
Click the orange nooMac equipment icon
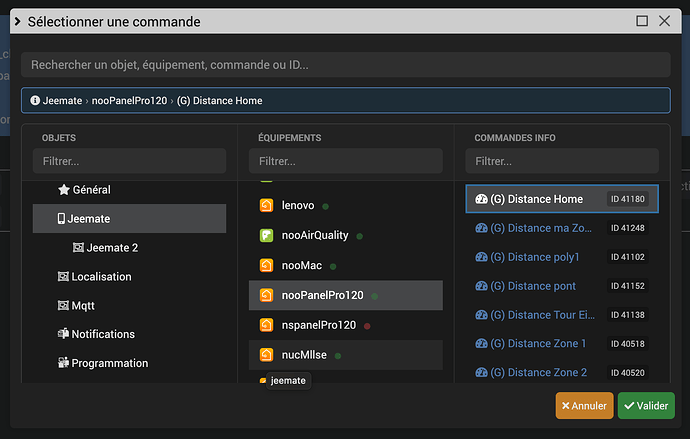point(266,265)
